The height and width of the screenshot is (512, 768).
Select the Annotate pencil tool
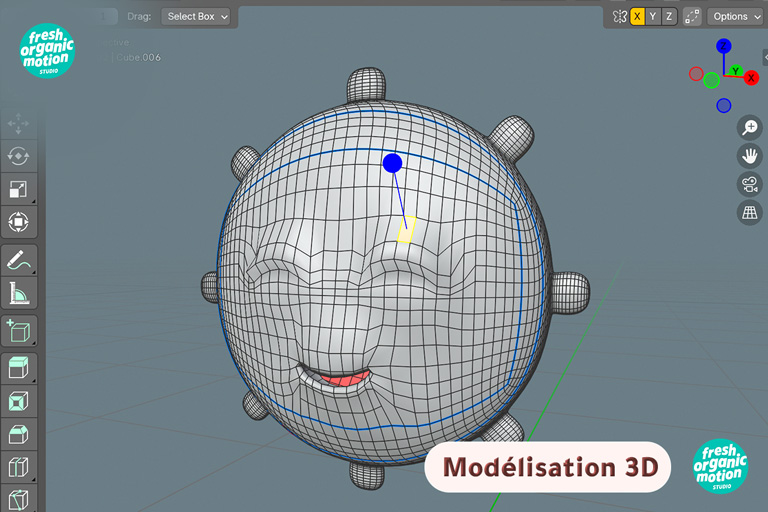tap(18, 259)
